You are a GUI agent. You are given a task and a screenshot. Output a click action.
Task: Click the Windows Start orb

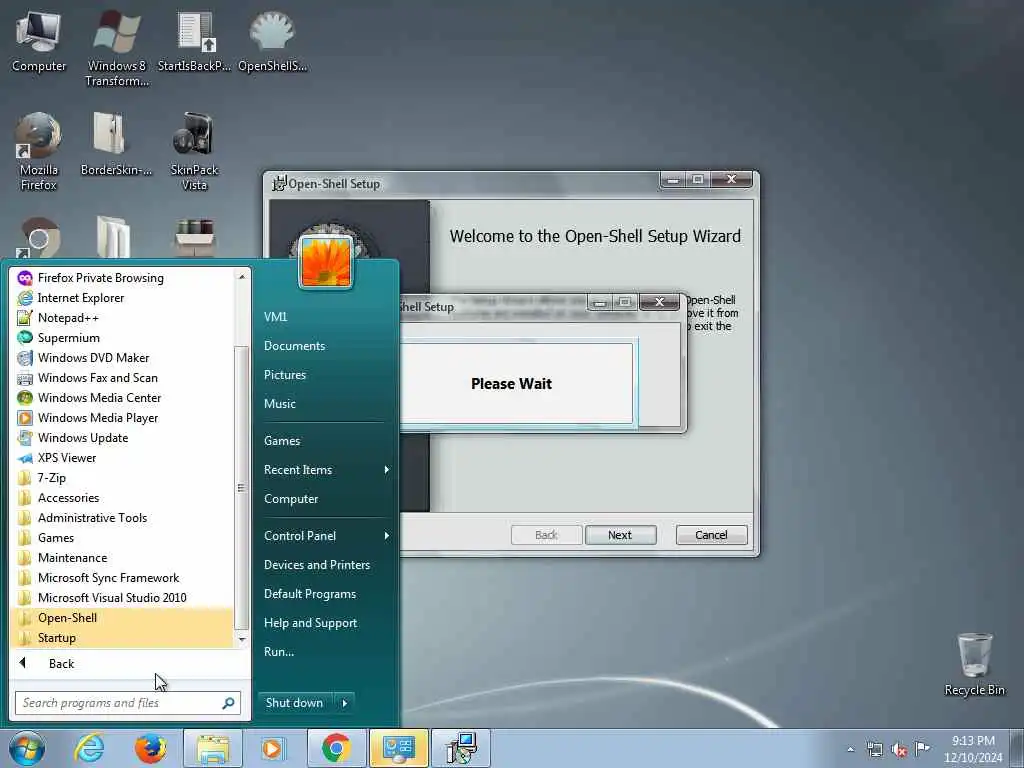(x=27, y=748)
